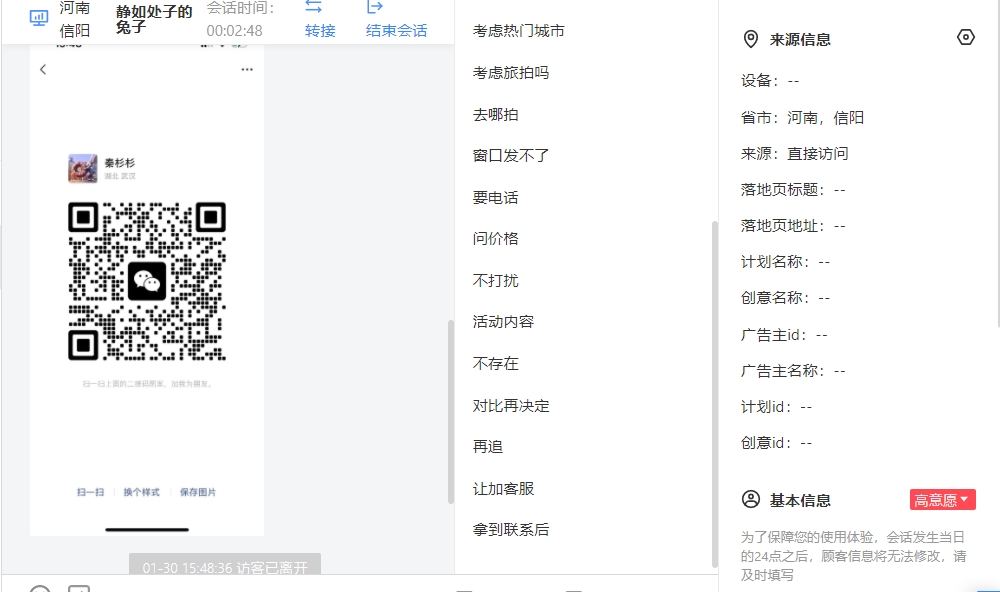Open the 高意愿 intention dropdown
The width and height of the screenshot is (1000, 592).
coord(942,500)
